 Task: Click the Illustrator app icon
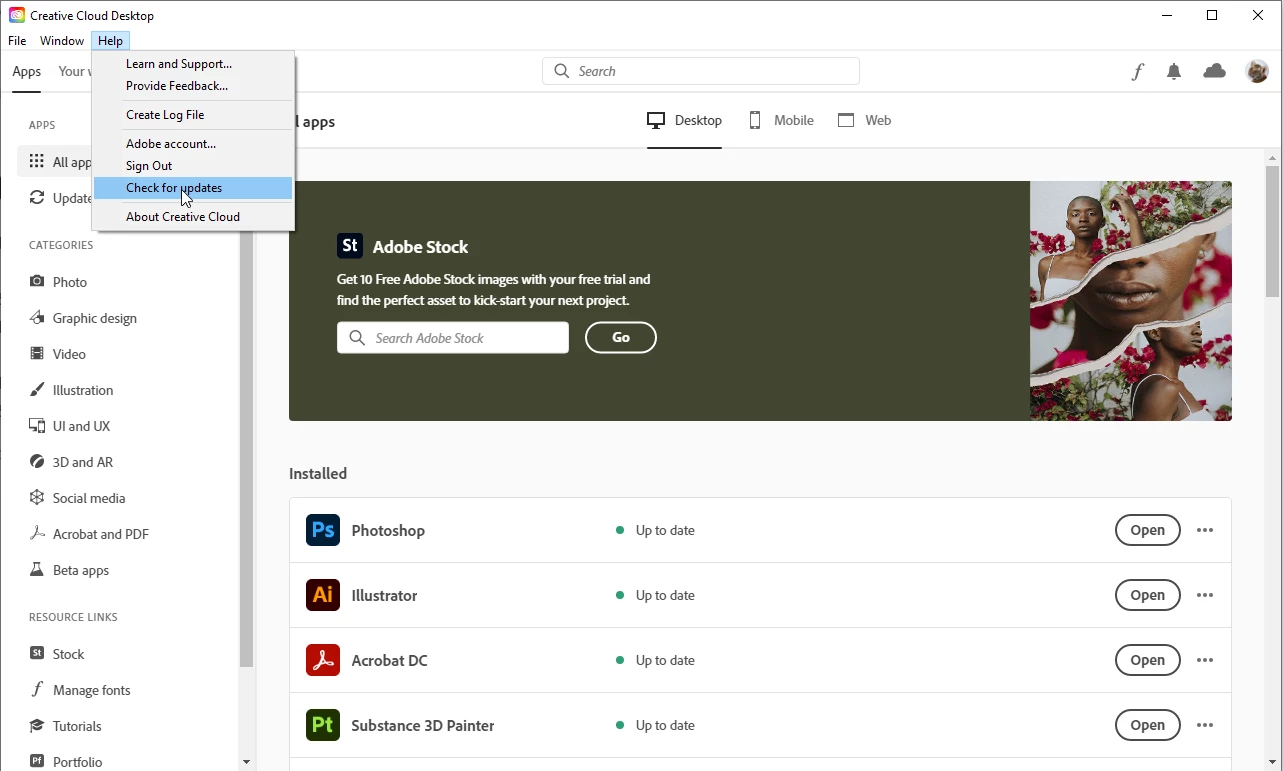tap(323, 595)
